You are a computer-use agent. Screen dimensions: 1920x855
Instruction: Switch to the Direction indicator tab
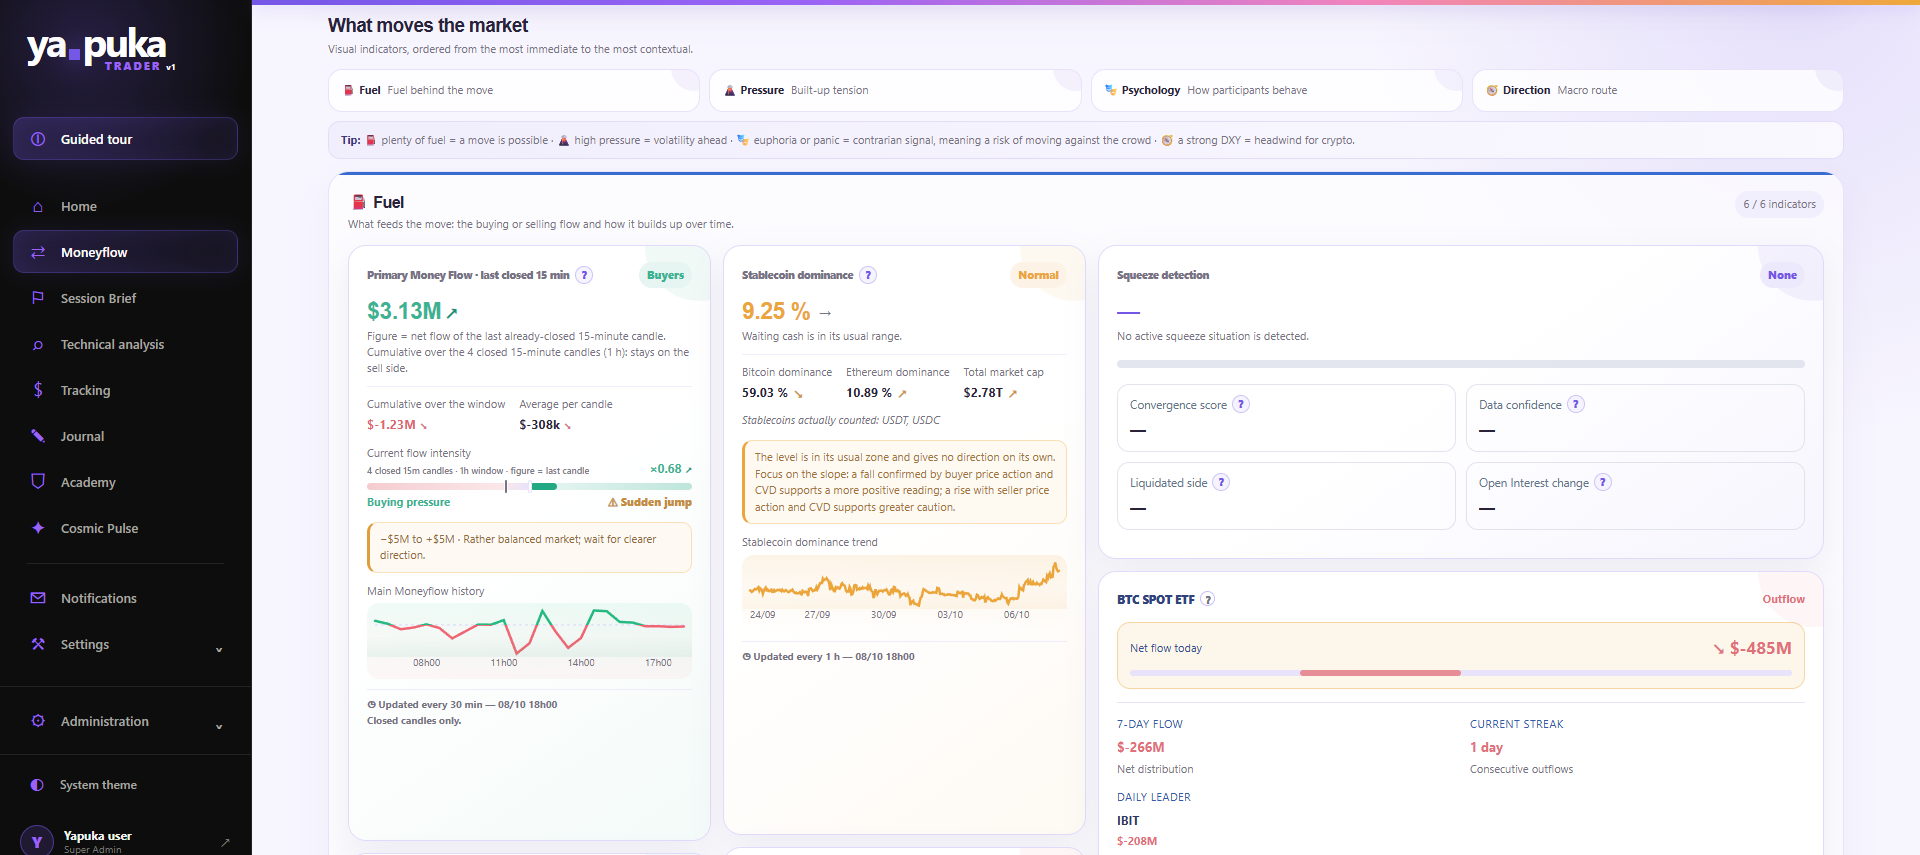click(x=1658, y=90)
